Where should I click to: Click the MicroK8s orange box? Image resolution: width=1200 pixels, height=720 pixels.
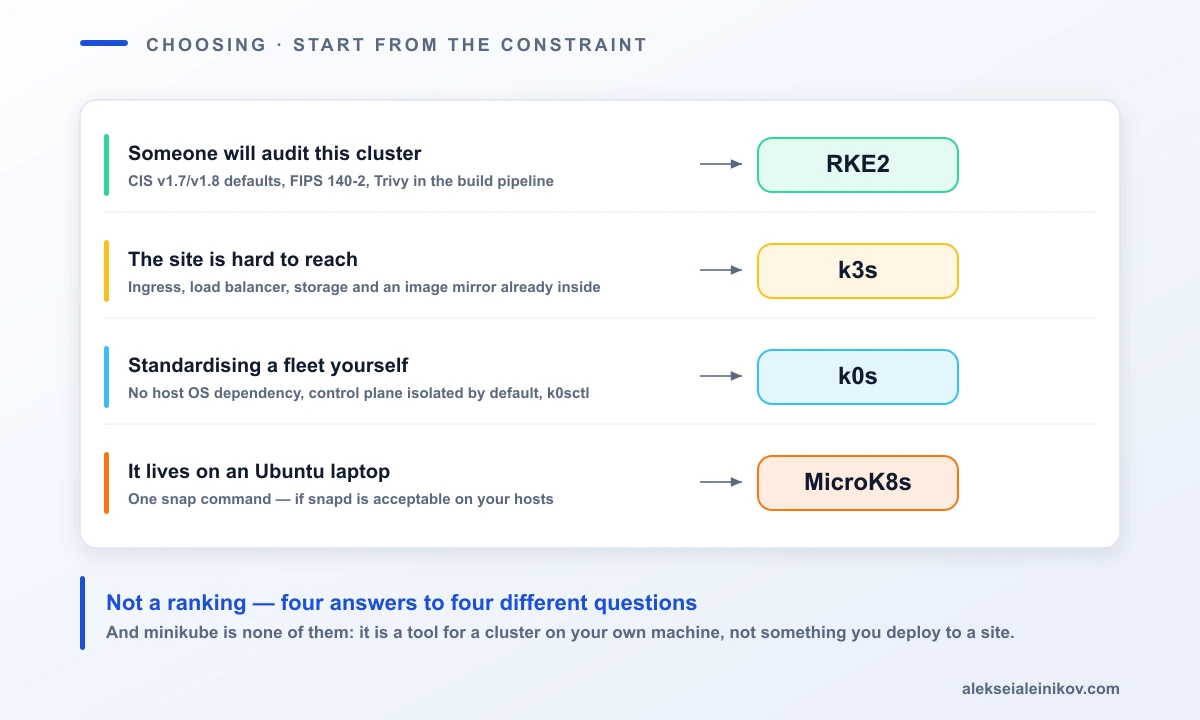tap(858, 483)
